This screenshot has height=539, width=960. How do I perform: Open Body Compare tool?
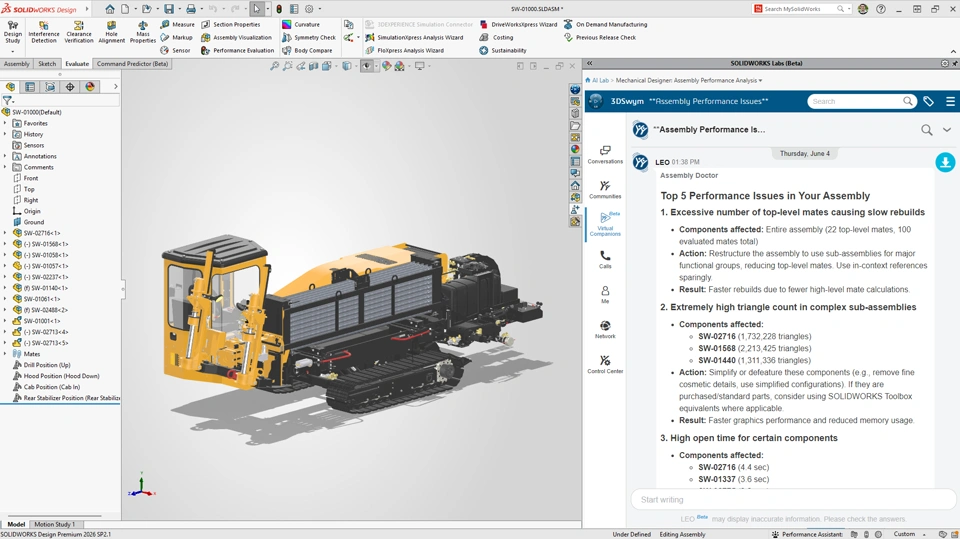(x=307, y=50)
